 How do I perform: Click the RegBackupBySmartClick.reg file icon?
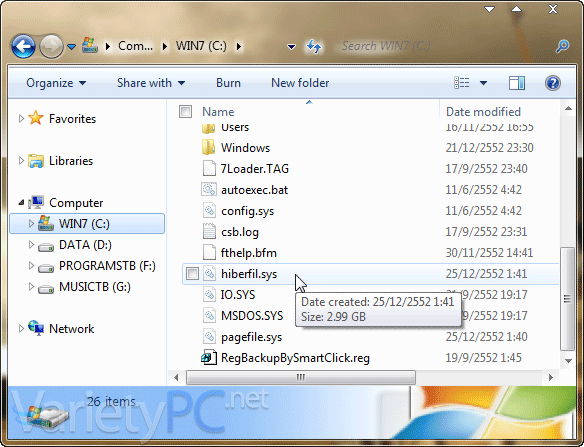point(209,358)
